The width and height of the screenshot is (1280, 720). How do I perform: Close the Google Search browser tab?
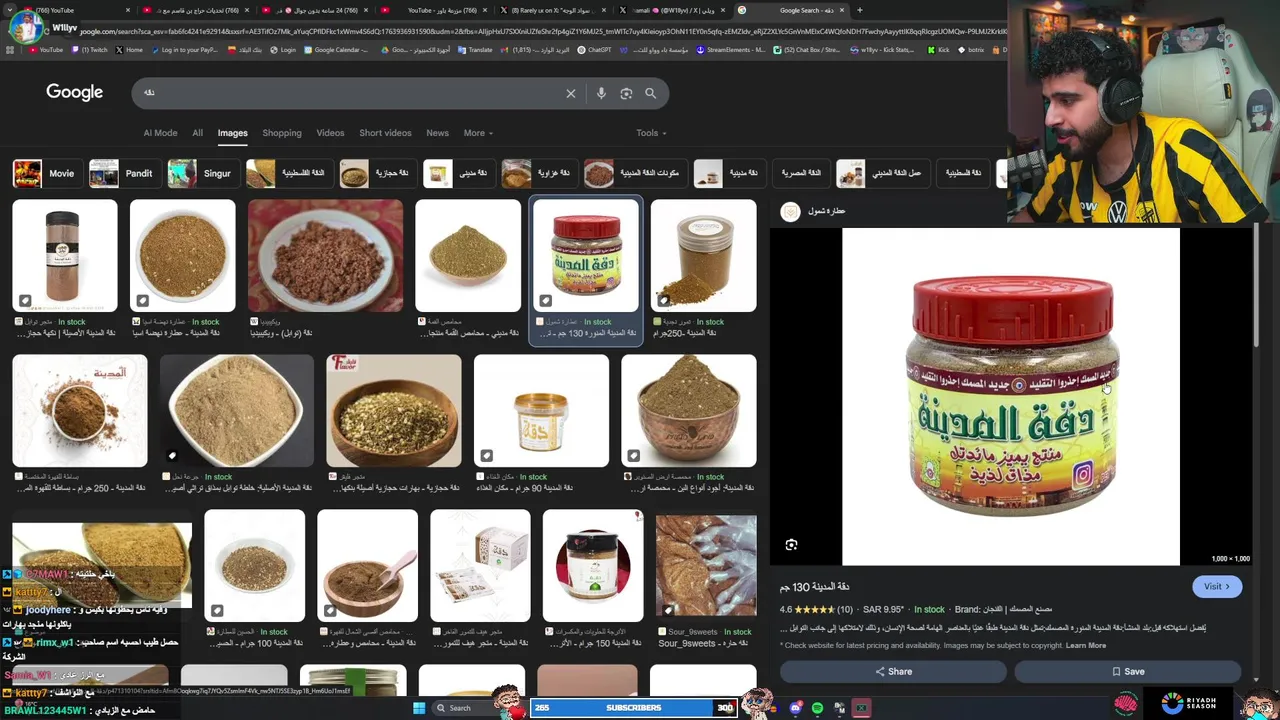coord(842,10)
